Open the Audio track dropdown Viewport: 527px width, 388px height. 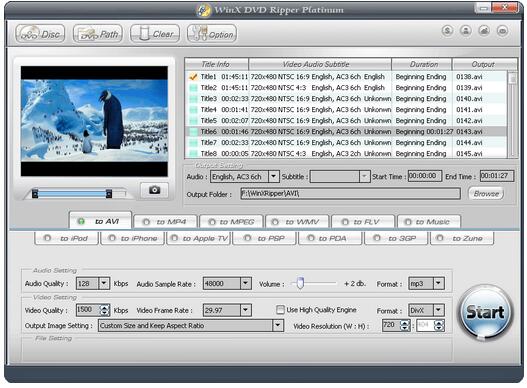click(x=274, y=177)
